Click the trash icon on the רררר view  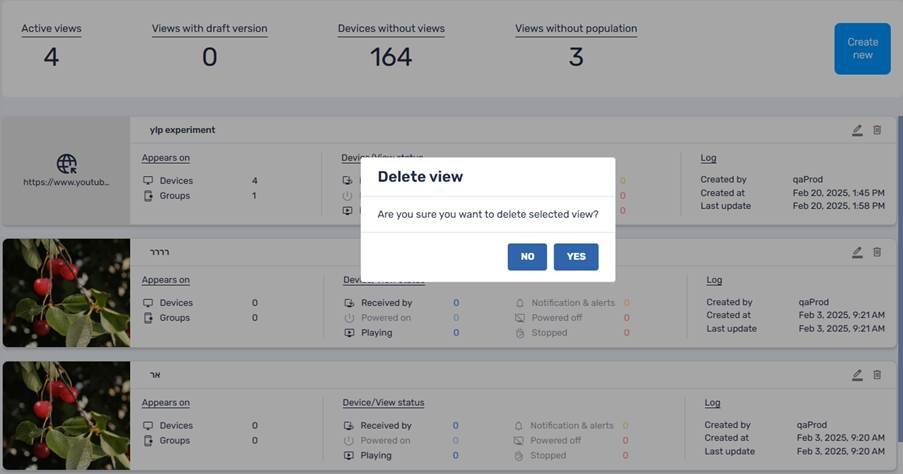coord(877,252)
